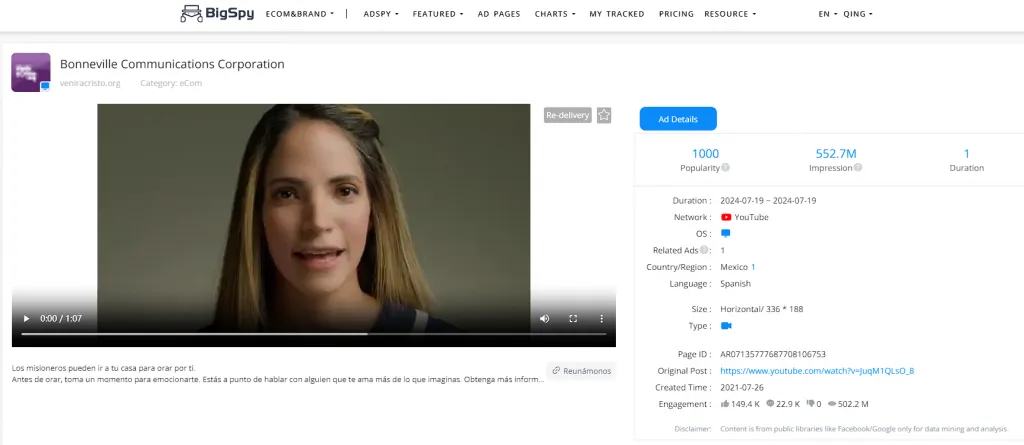This screenshot has height=445, width=1024.
Task: Enter video fullscreen mode
Action: click(573, 319)
